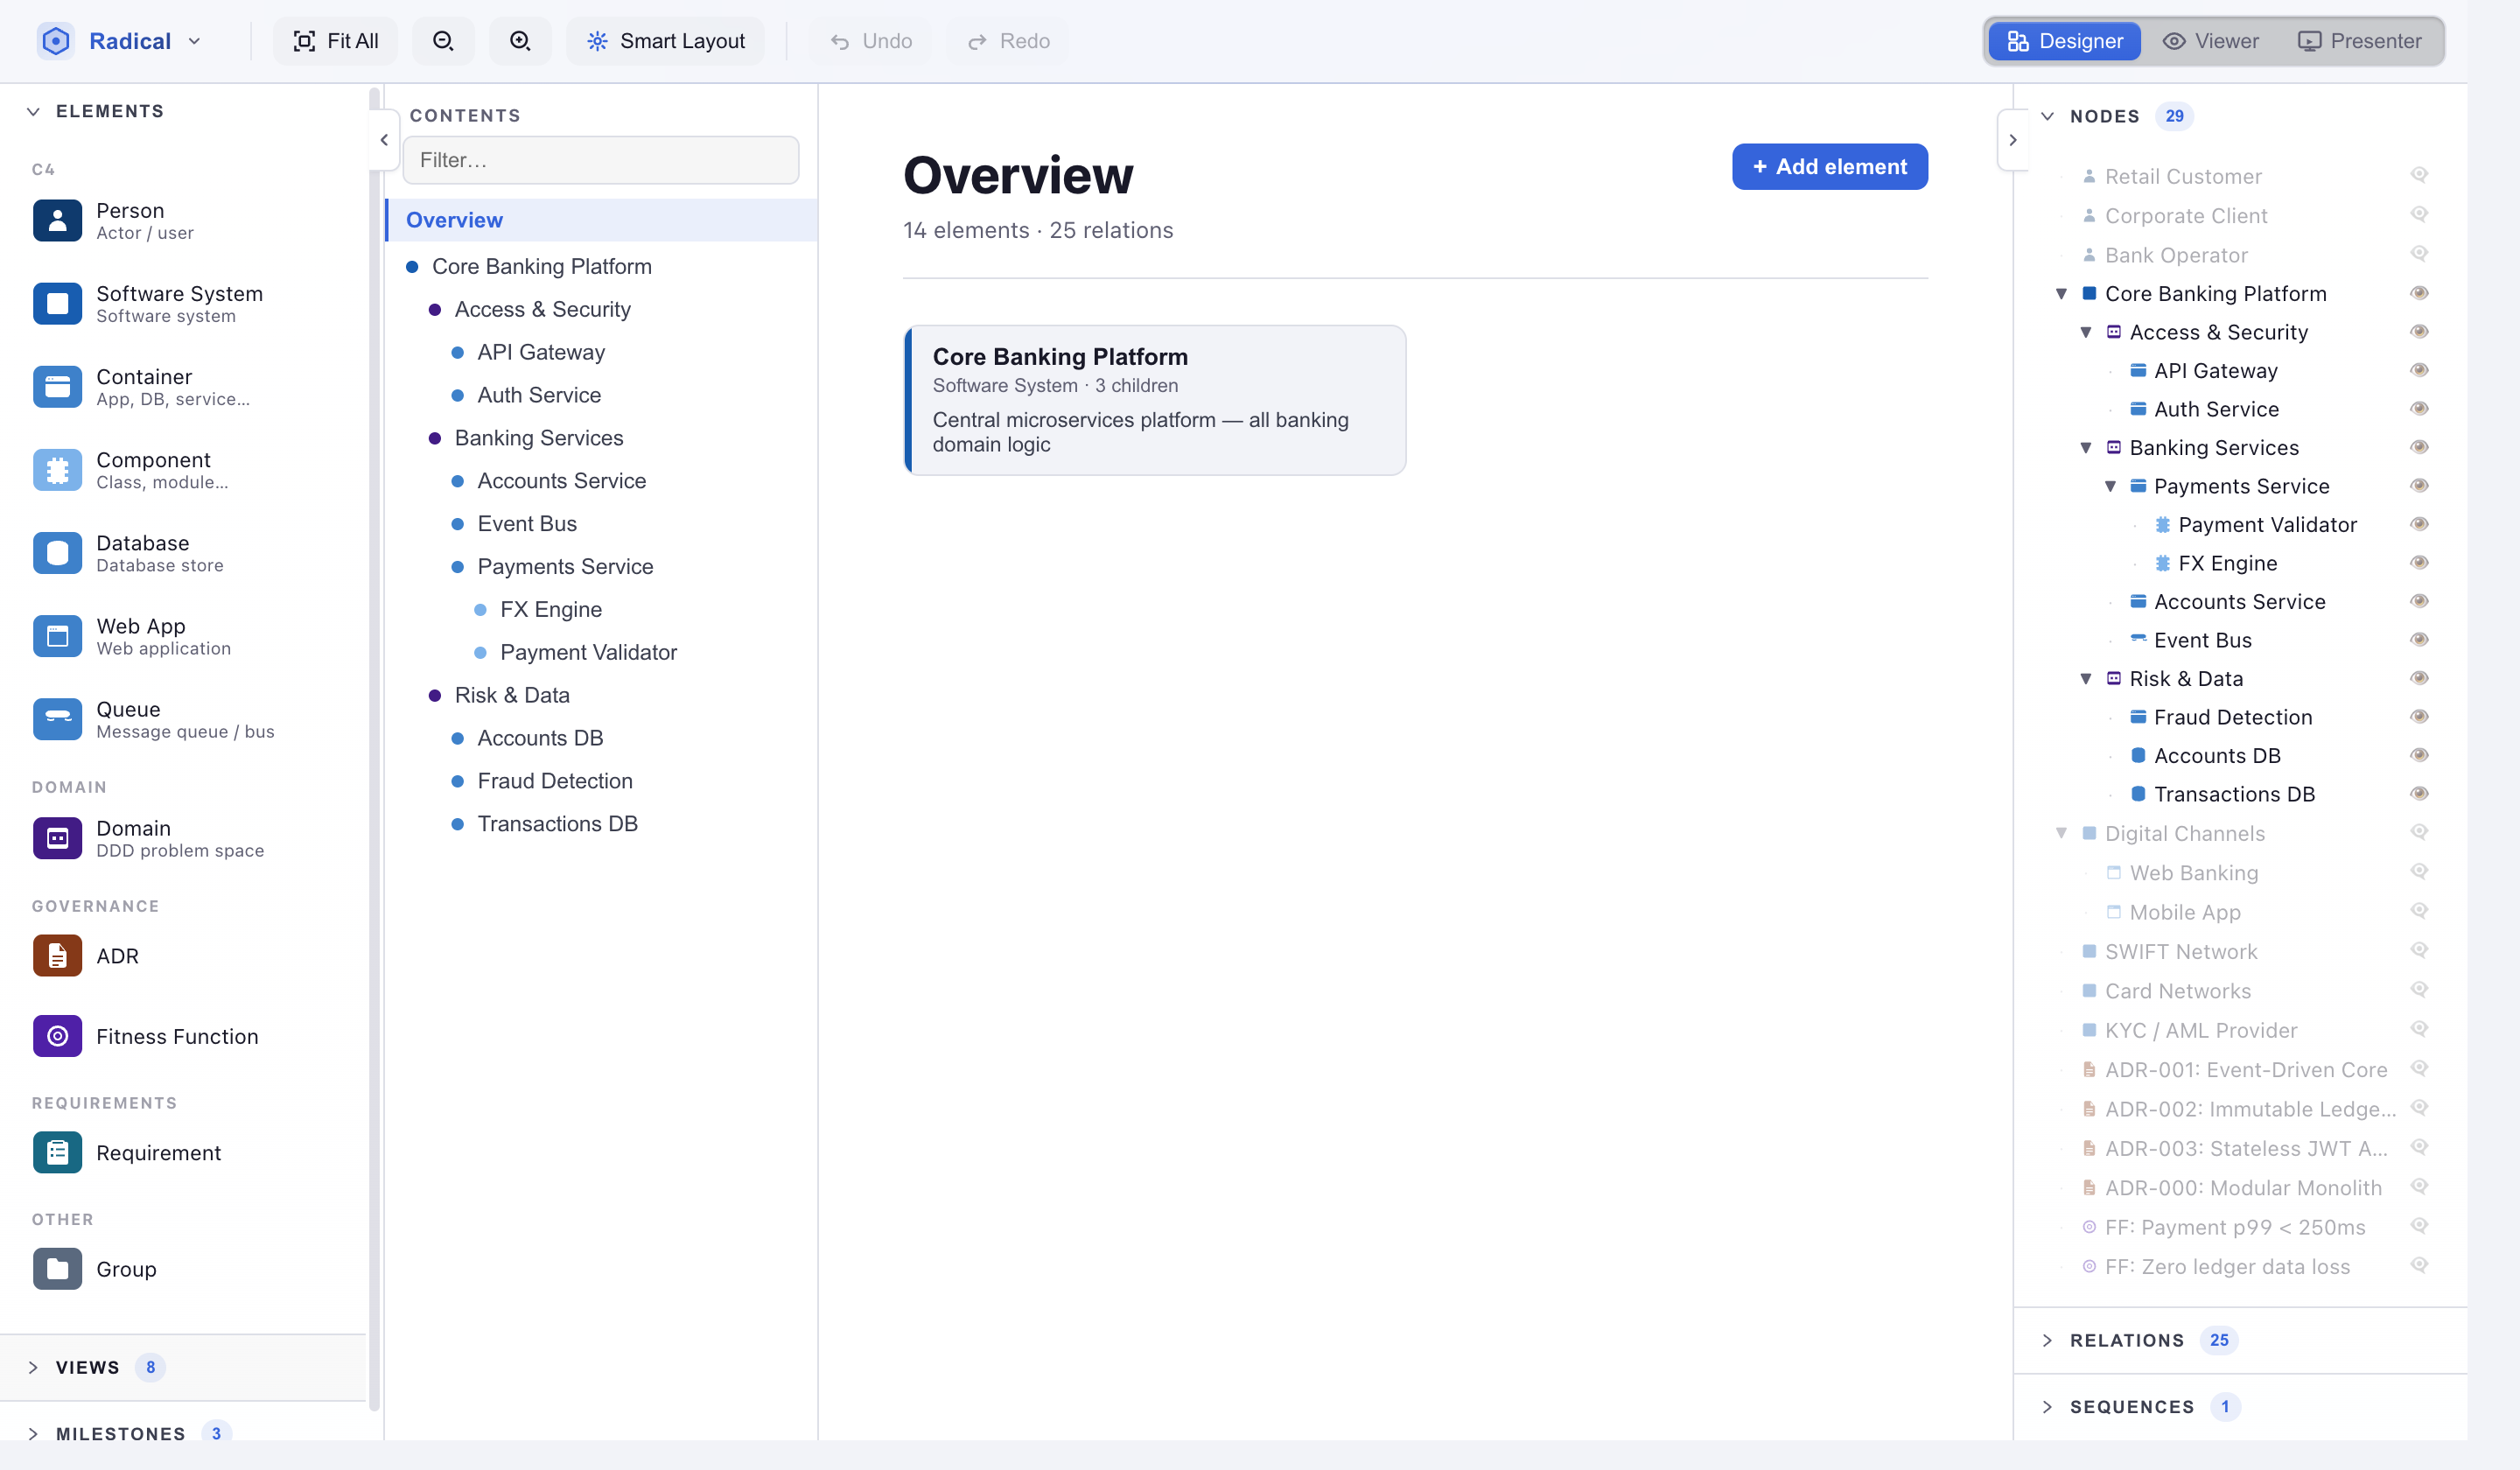
Task: Collapse left panel with arrow button
Action: (384, 140)
